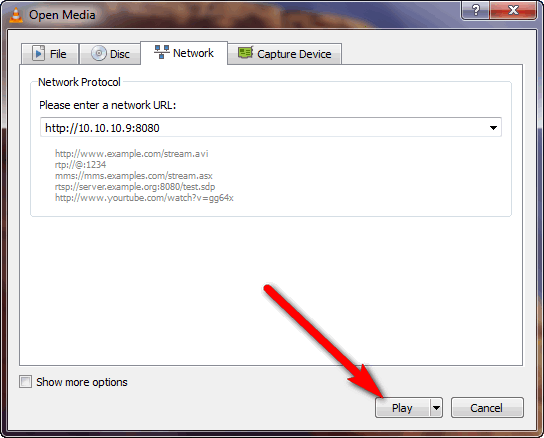Expand the network URL dropdown arrow

click(x=493, y=128)
